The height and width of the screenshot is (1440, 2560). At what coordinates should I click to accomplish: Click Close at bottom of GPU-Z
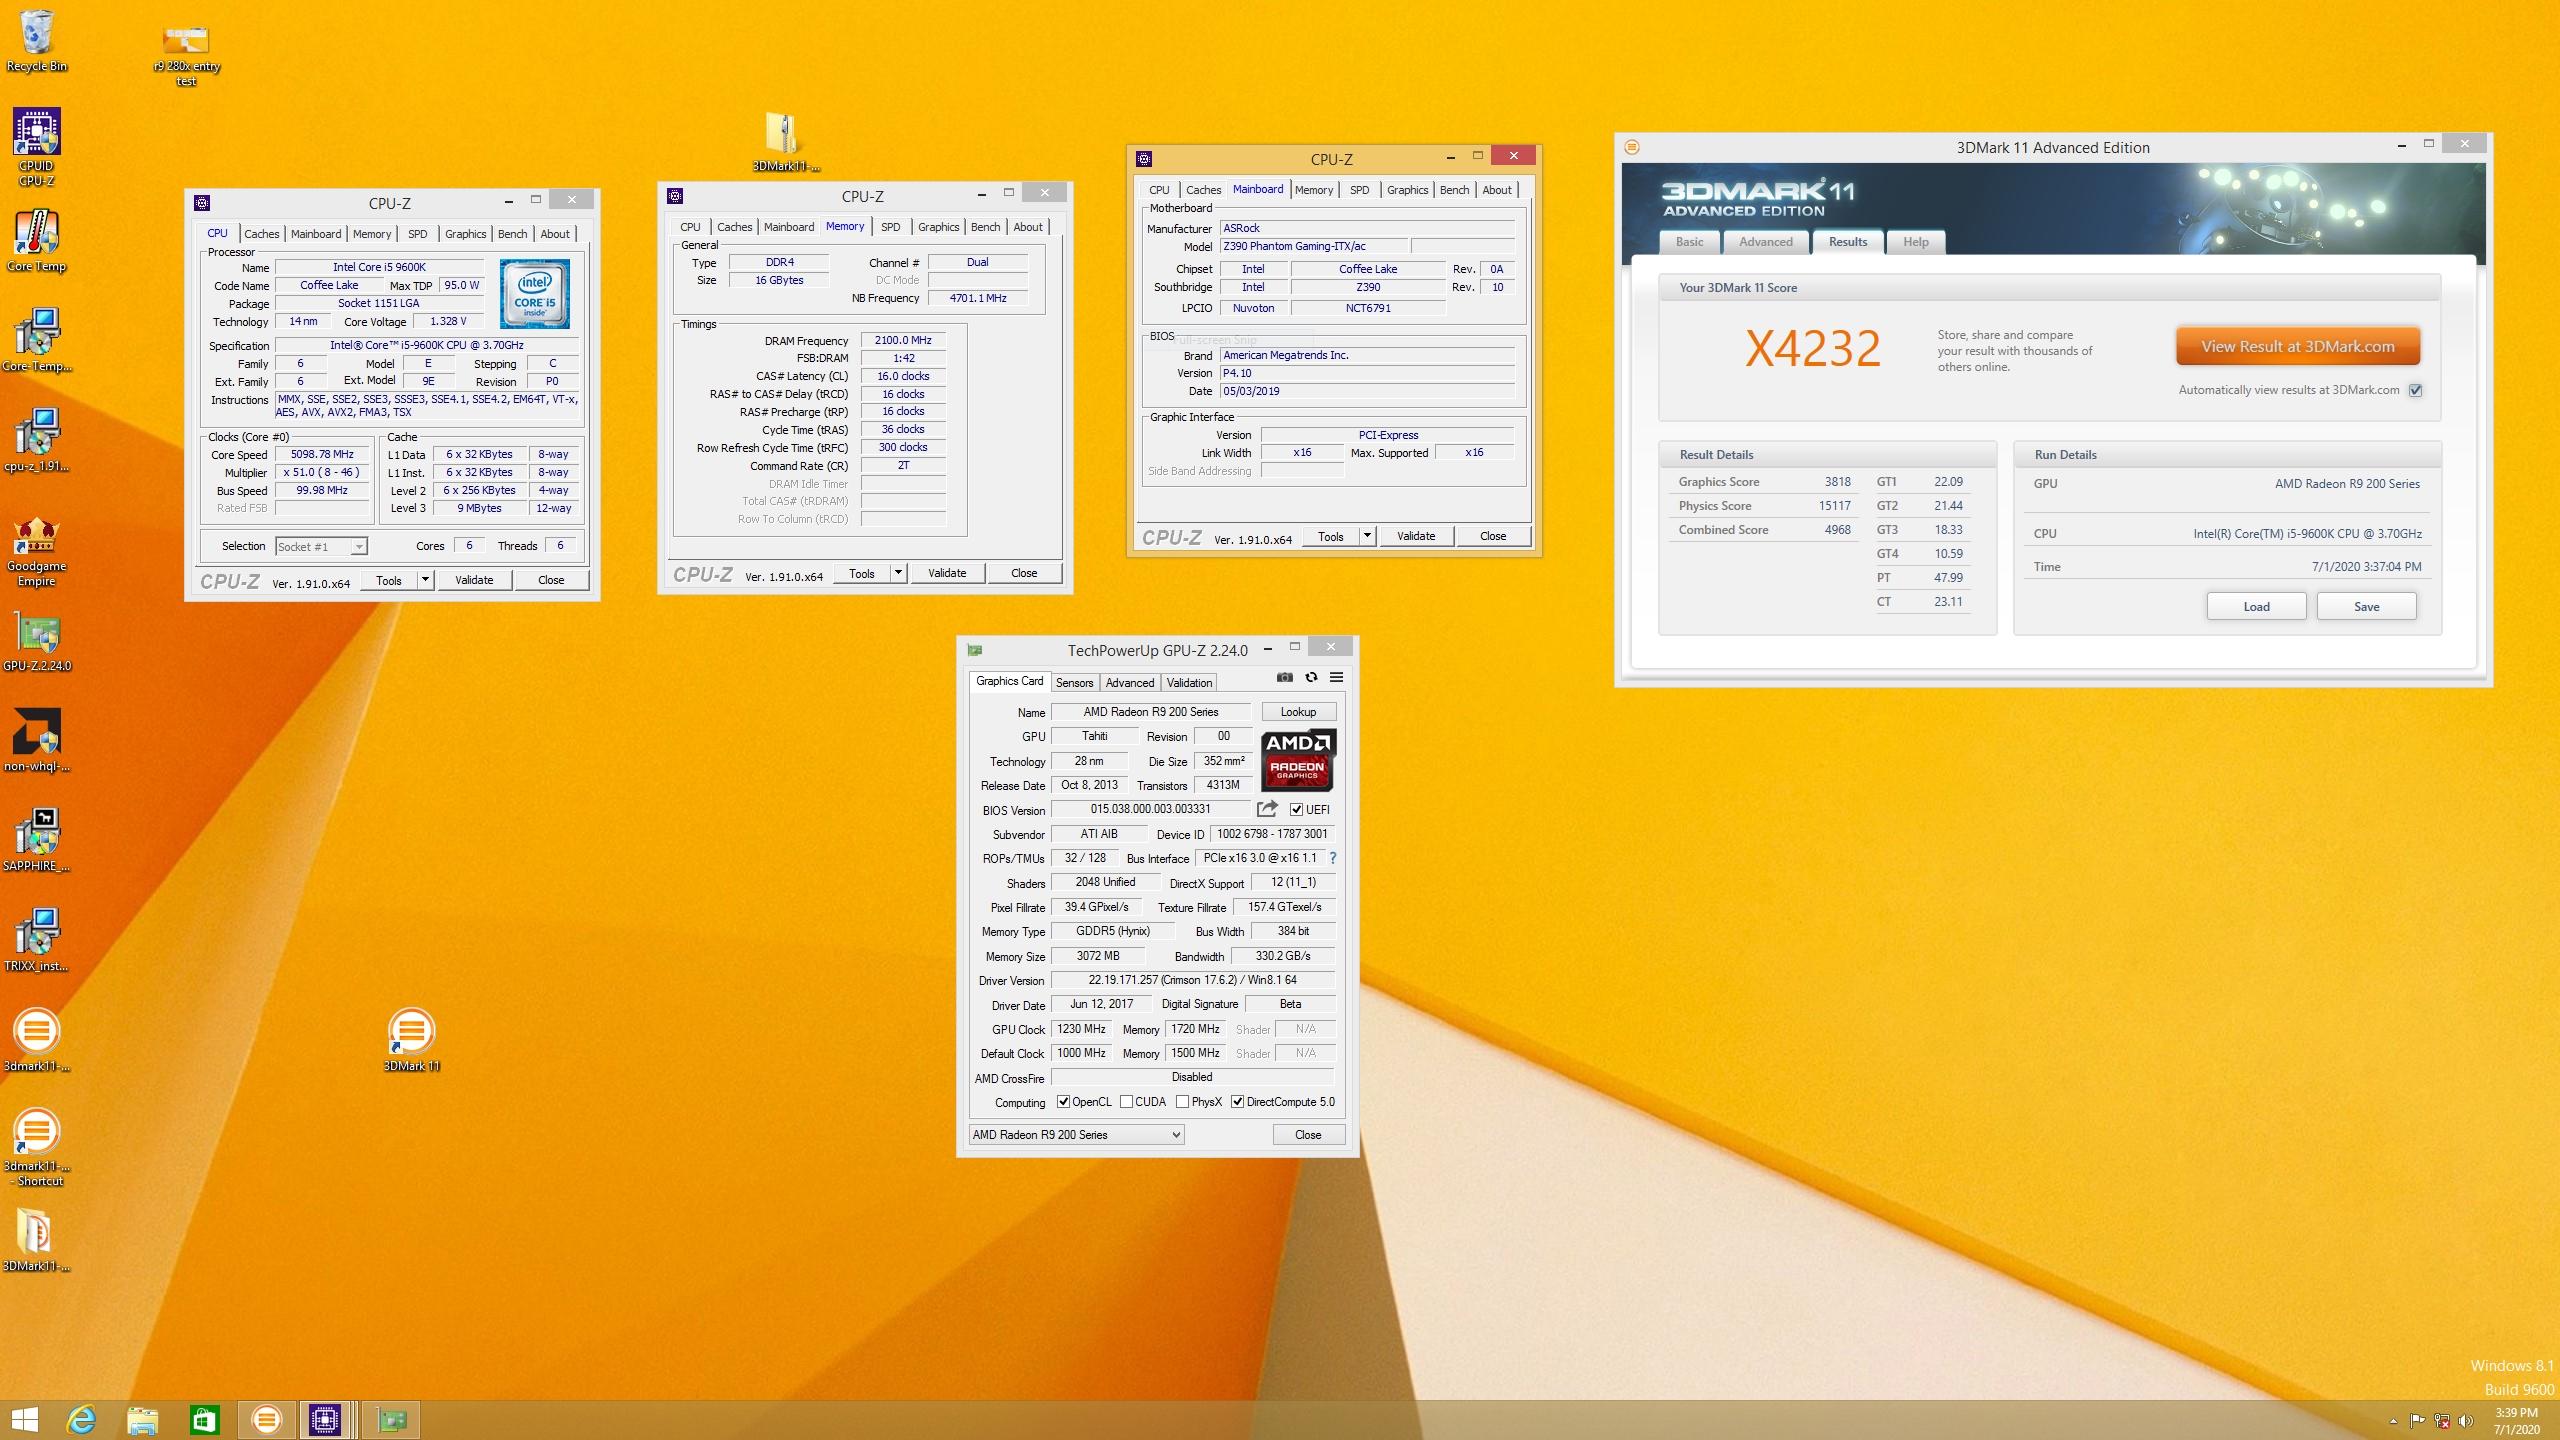(x=1308, y=1134)
